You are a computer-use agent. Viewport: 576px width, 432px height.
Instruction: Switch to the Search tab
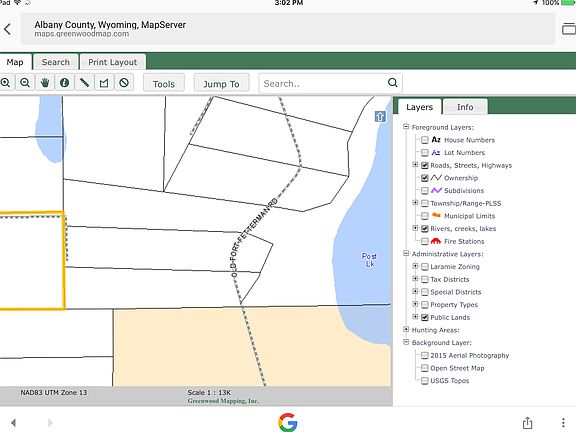[55, 62]
